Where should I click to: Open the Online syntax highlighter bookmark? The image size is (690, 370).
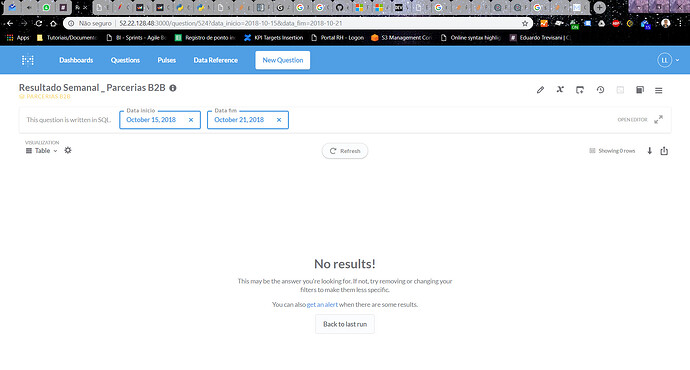click(x=471, y=38)
